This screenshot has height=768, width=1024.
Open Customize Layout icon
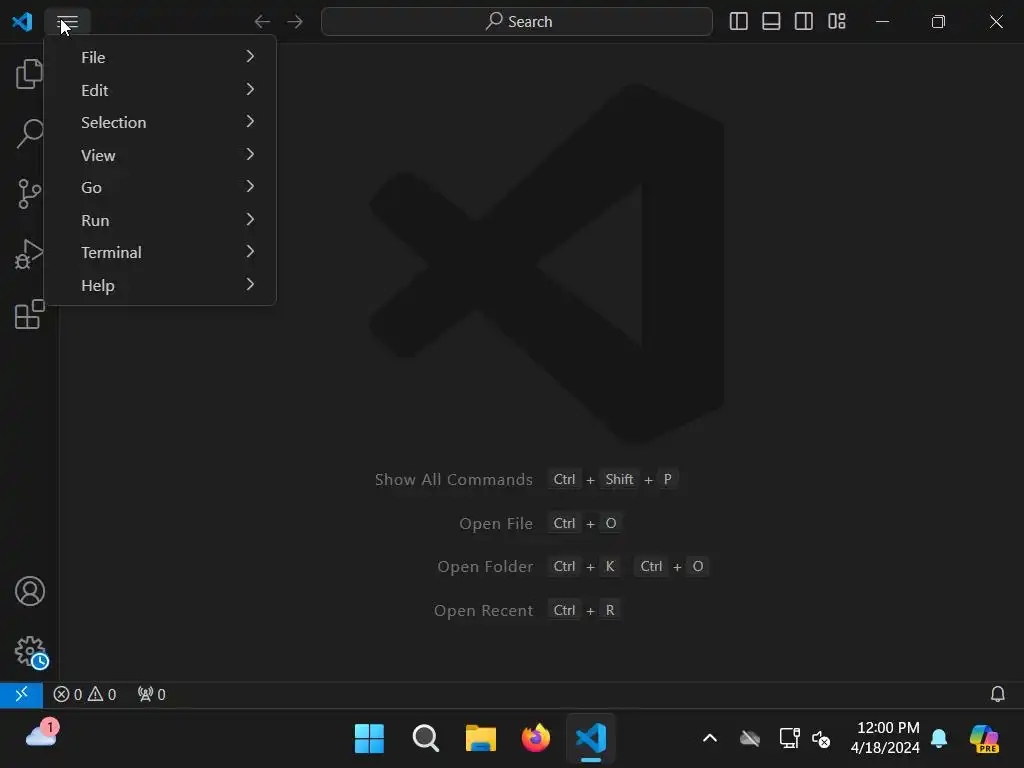(837, 22)
